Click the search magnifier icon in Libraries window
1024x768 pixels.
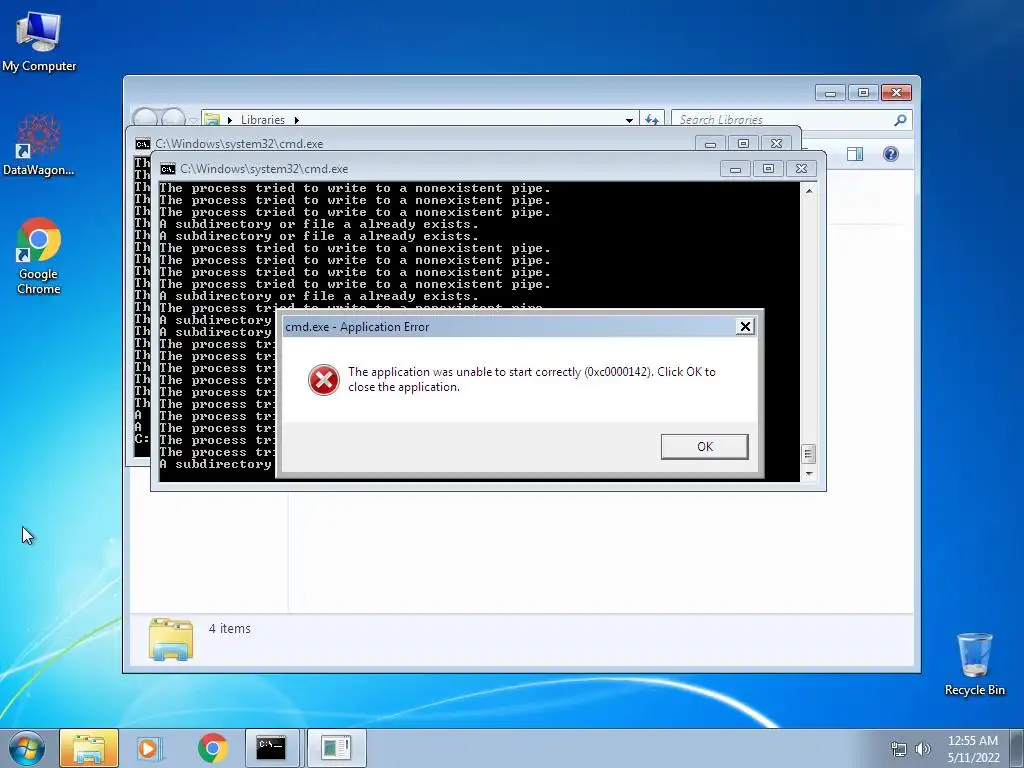click(900, 120)
